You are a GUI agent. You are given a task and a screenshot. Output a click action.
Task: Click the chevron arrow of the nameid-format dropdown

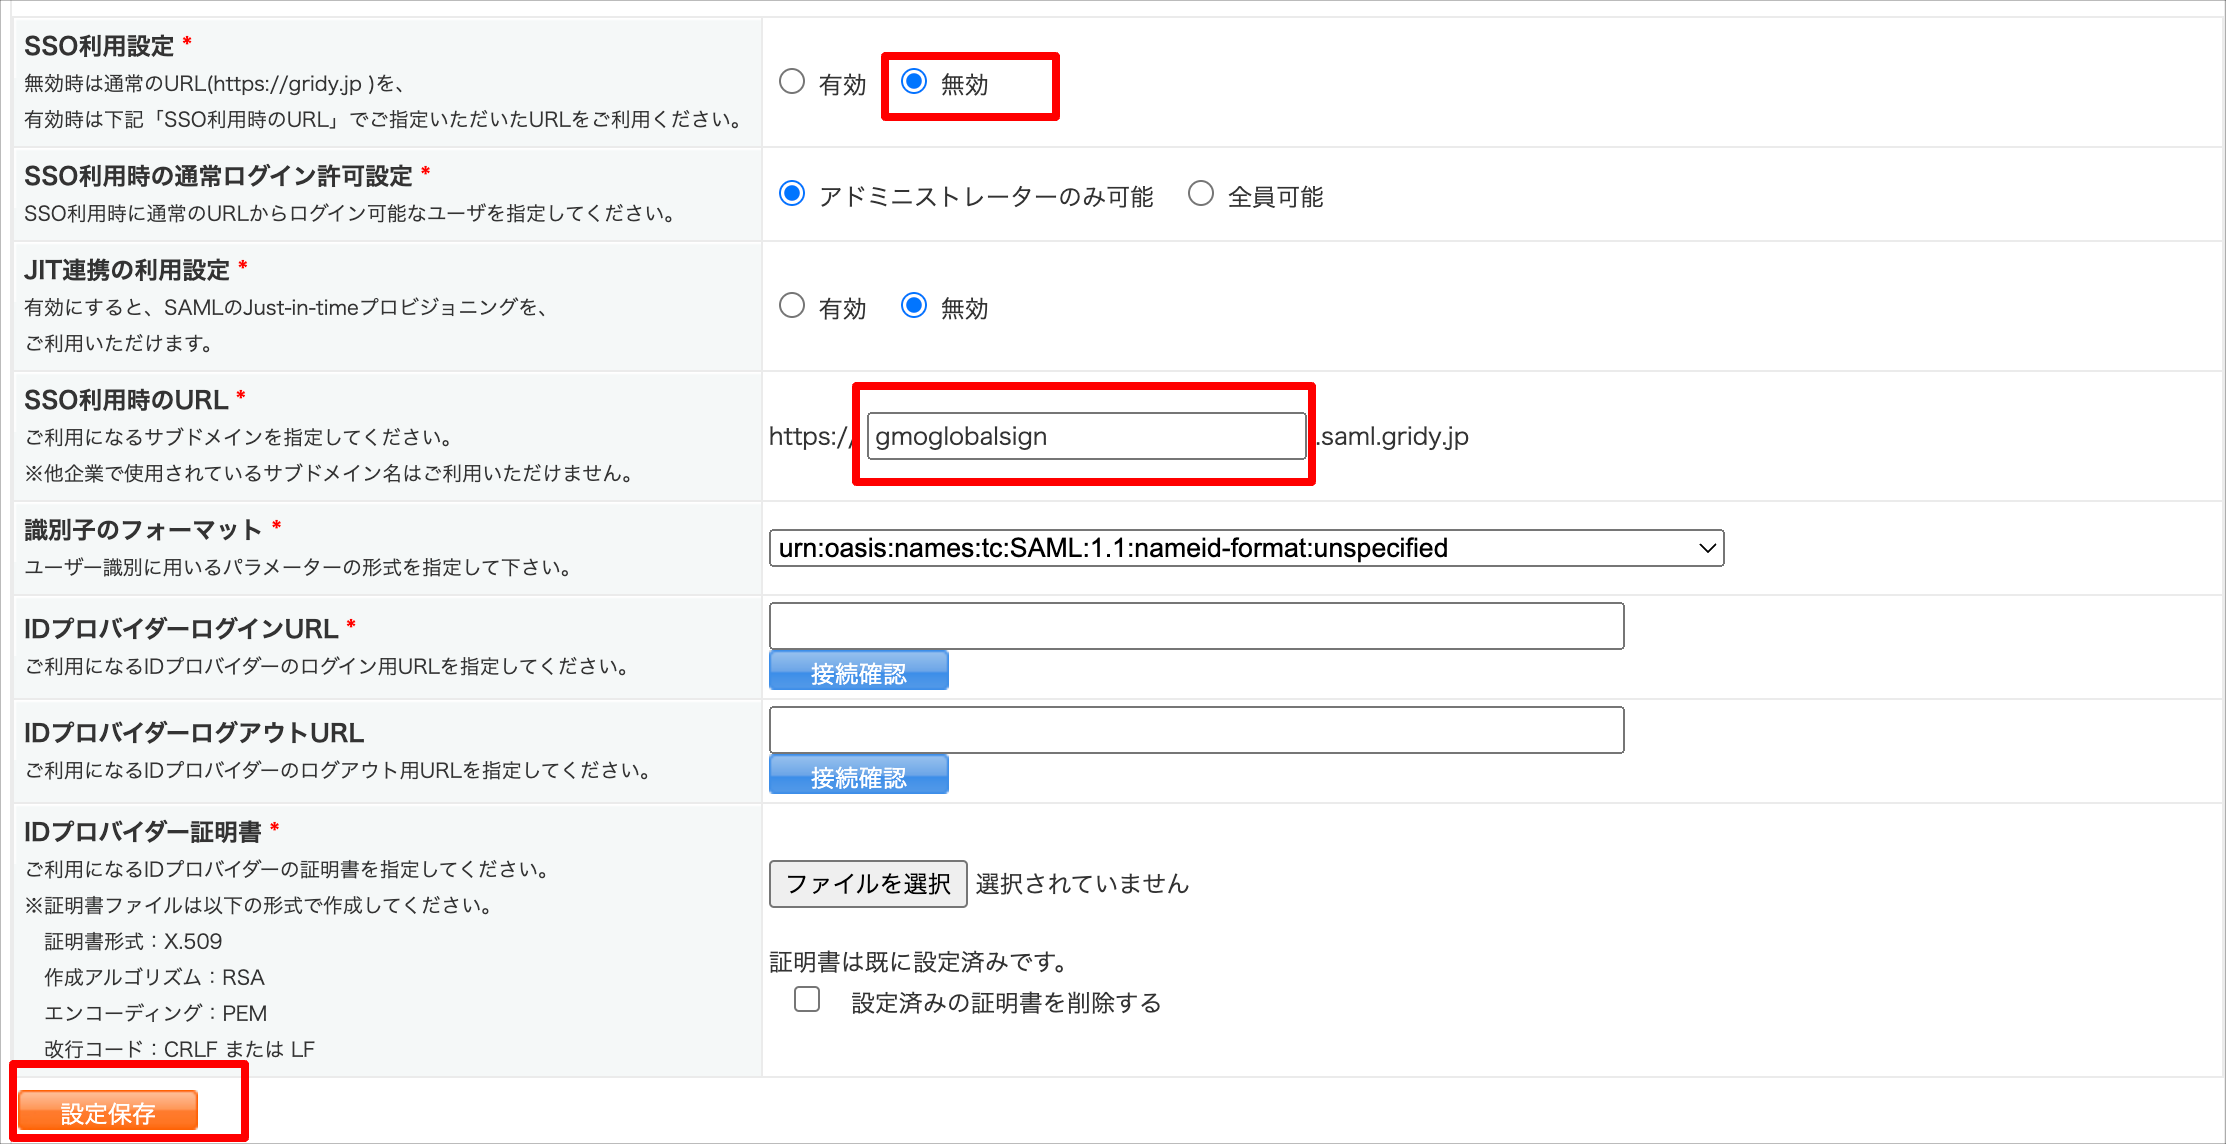tap(1707, 548)
